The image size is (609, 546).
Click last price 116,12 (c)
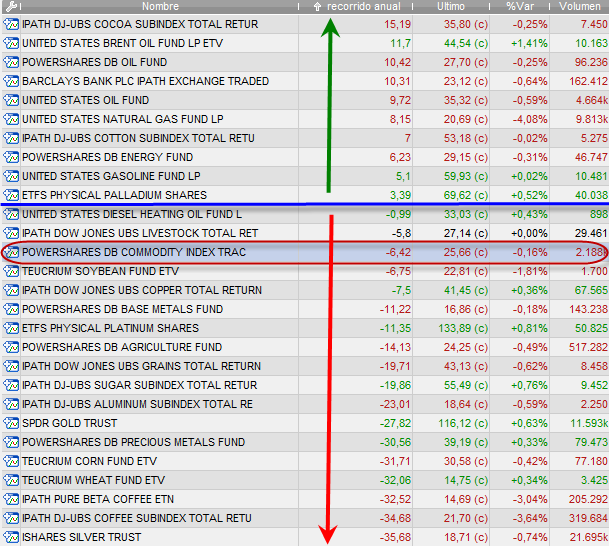[463, 423]
